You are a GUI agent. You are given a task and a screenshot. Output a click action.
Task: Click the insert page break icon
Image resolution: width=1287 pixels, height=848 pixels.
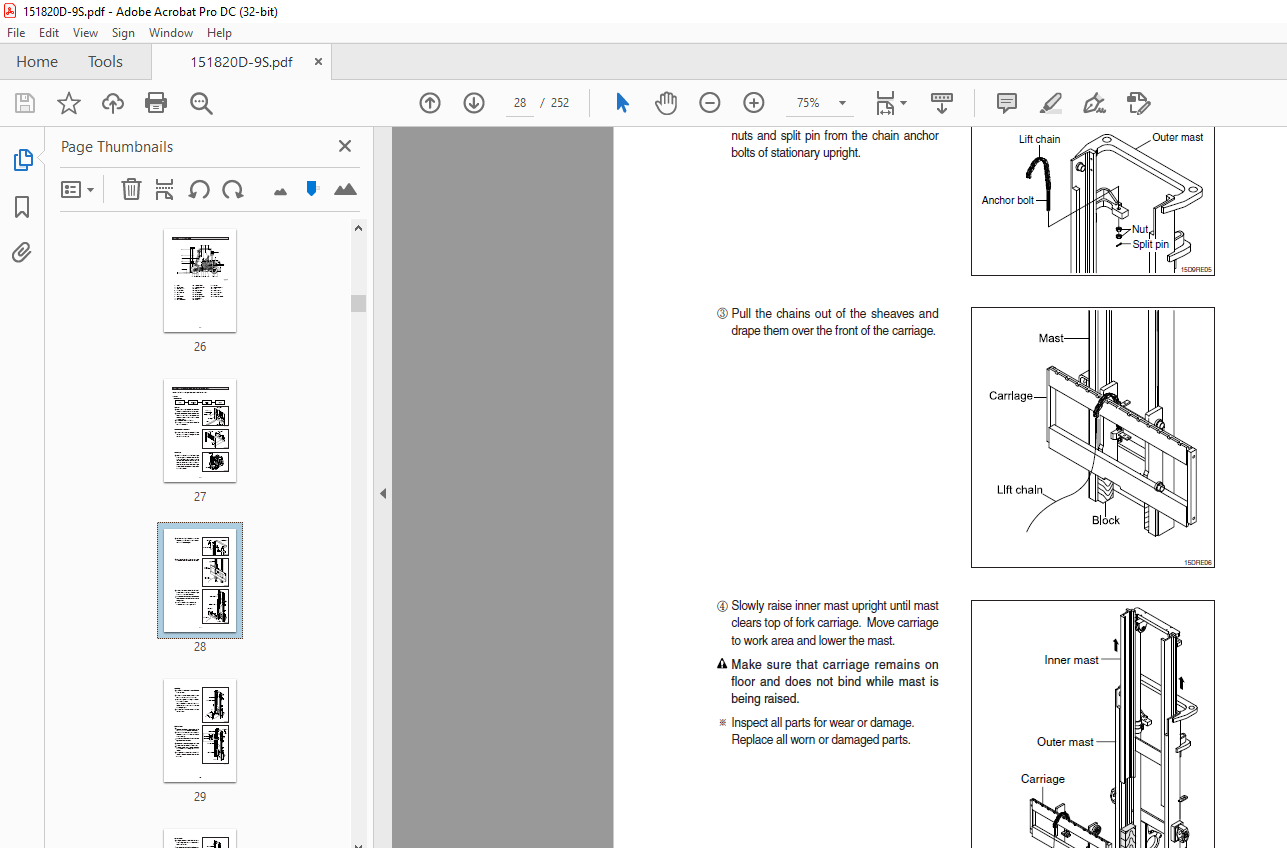[x=165, y=189]
